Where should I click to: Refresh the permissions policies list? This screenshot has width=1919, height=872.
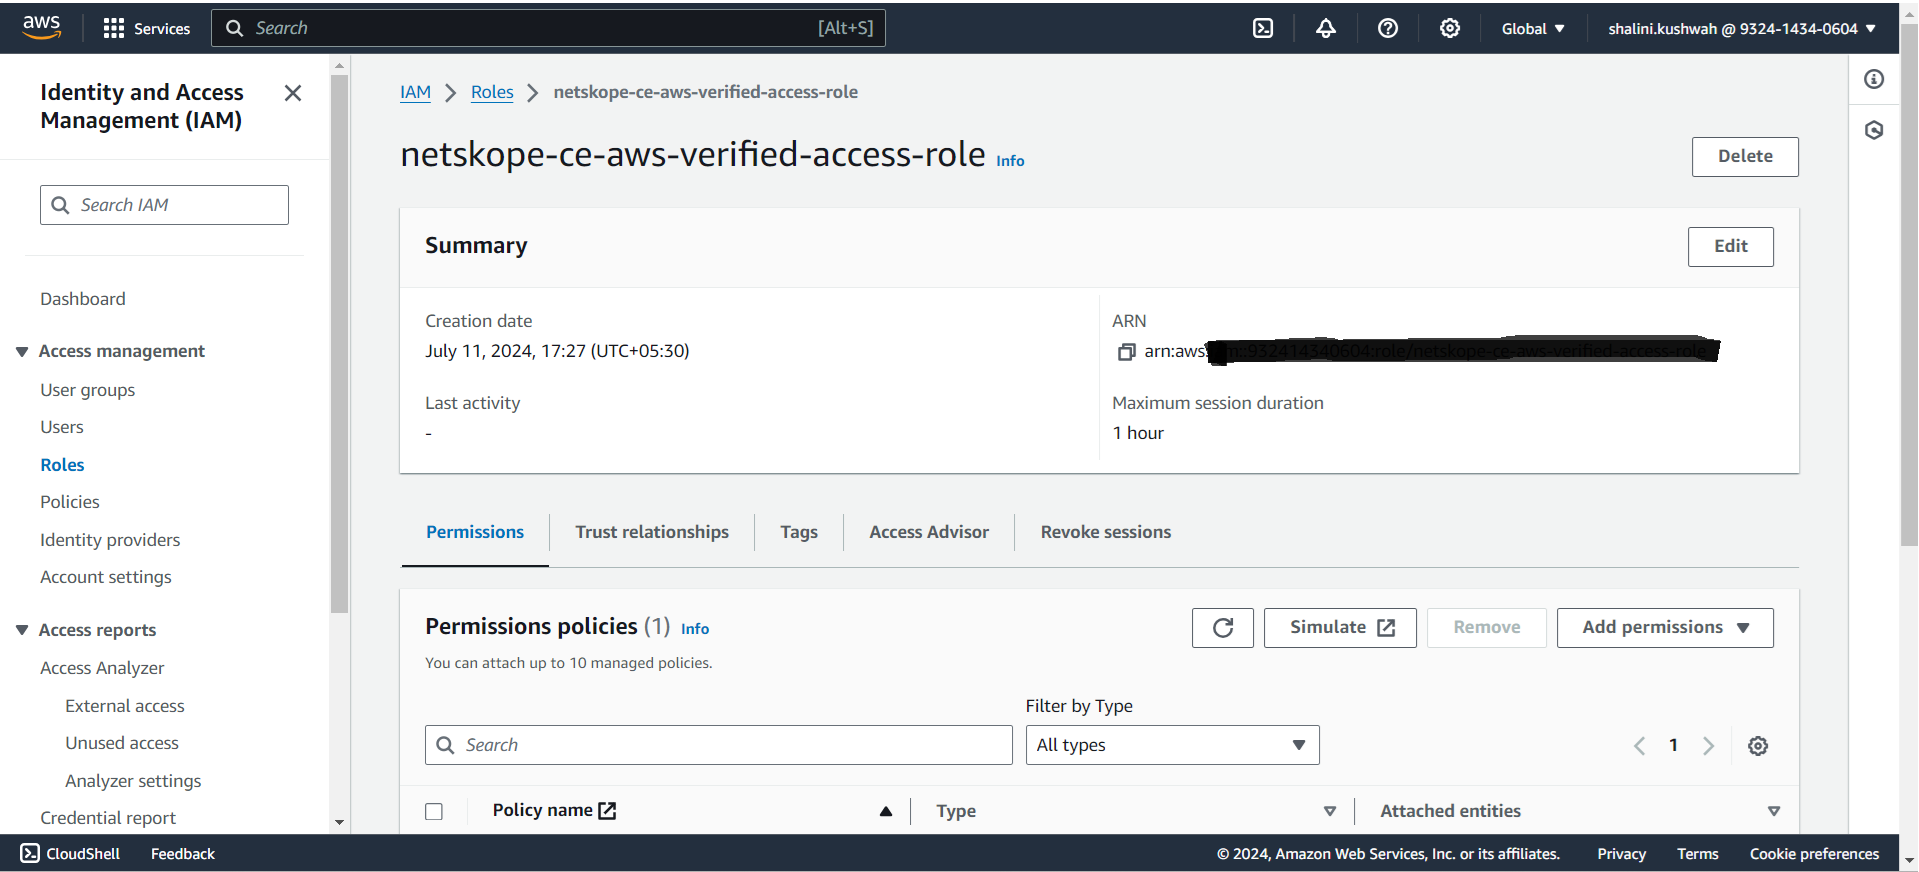coord(1222,628)
